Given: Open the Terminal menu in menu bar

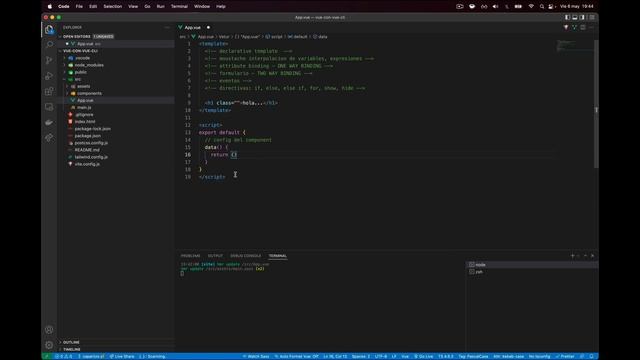Looking at the screenshot, I should coord(179,7).
